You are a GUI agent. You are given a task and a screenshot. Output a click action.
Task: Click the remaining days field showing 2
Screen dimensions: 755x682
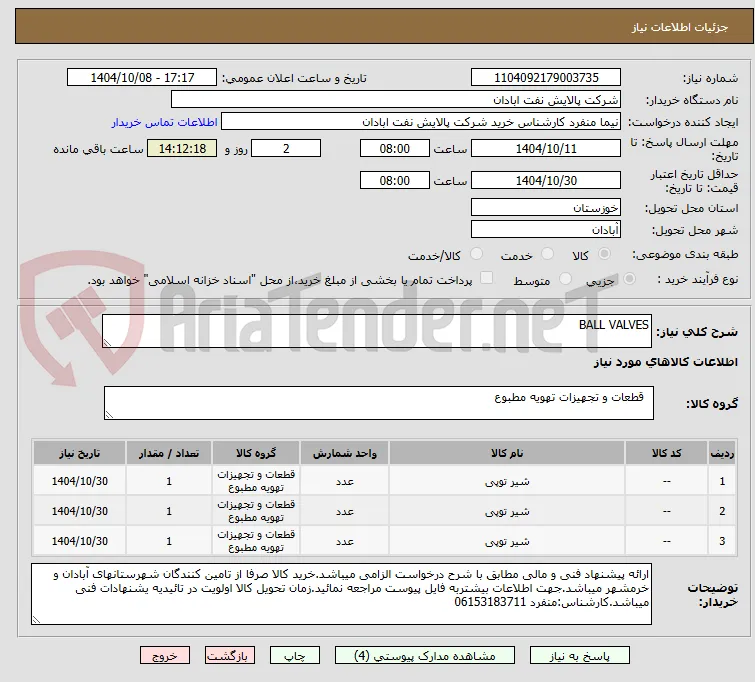pos(286,148)
